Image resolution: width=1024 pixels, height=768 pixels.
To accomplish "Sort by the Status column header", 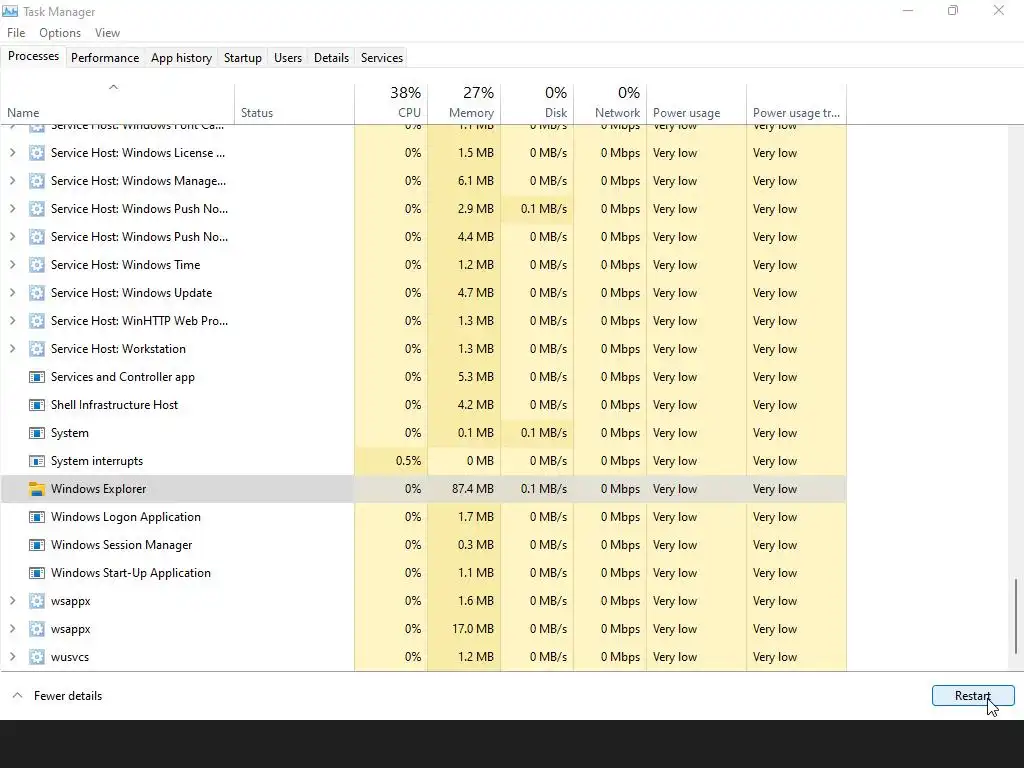I will (294, 103).
